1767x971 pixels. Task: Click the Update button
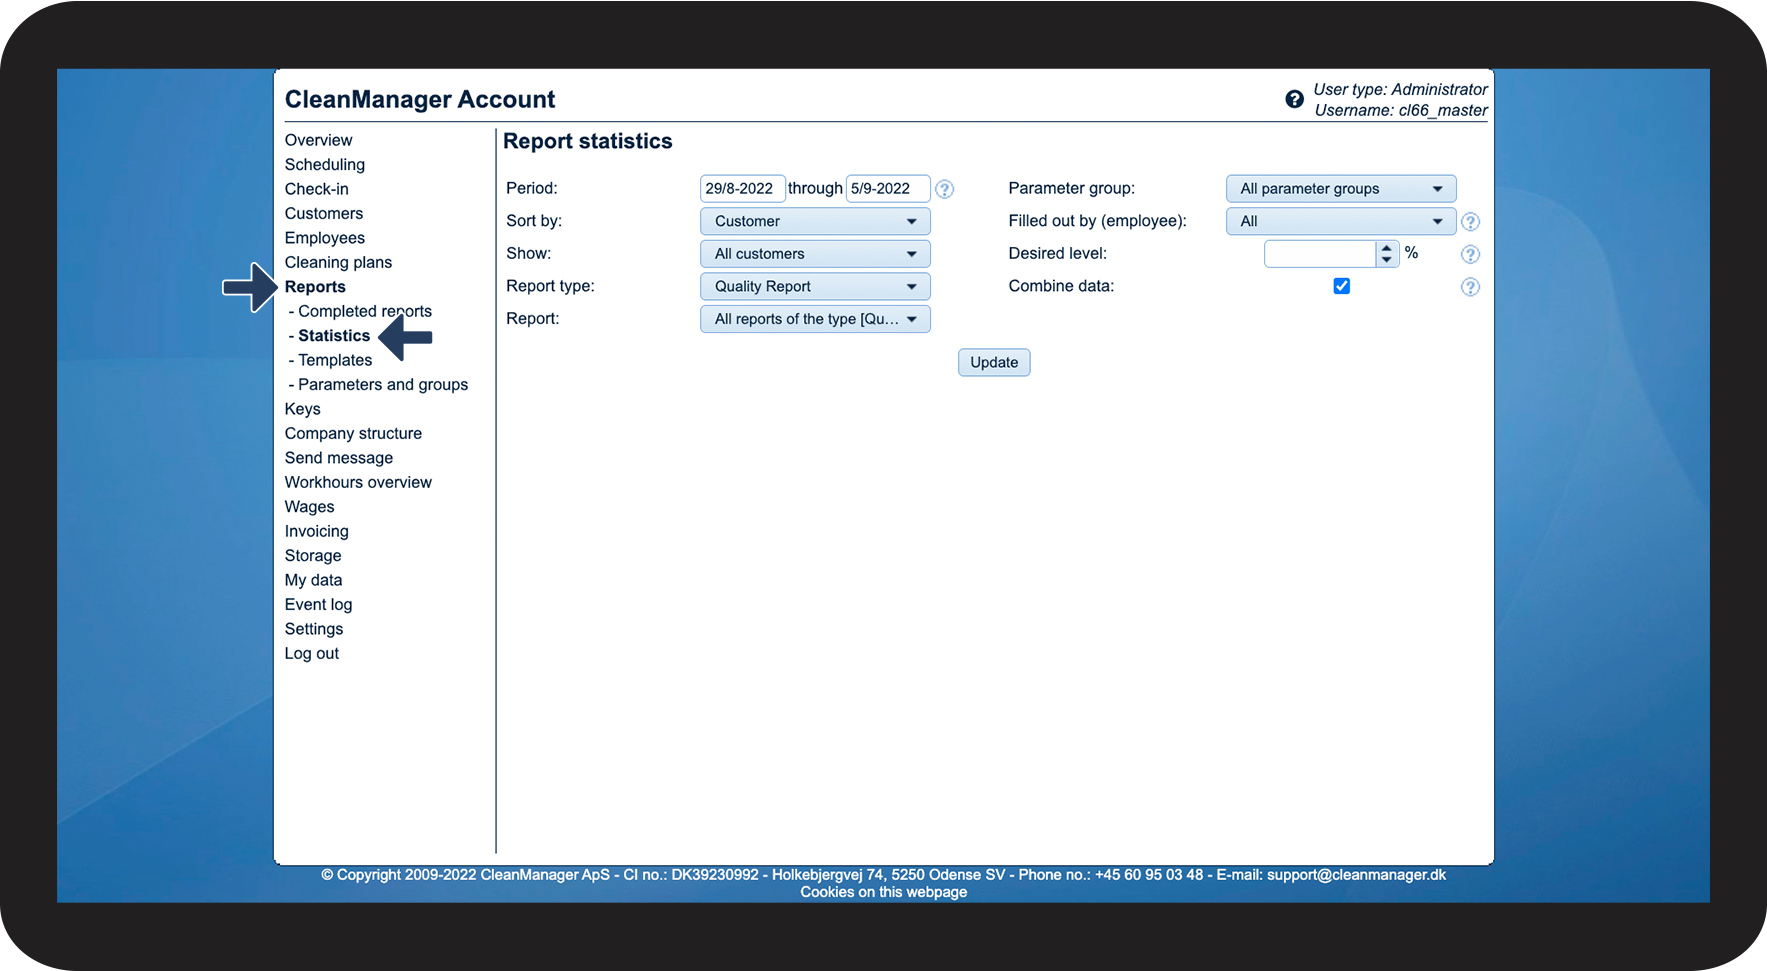coord(994,362)
